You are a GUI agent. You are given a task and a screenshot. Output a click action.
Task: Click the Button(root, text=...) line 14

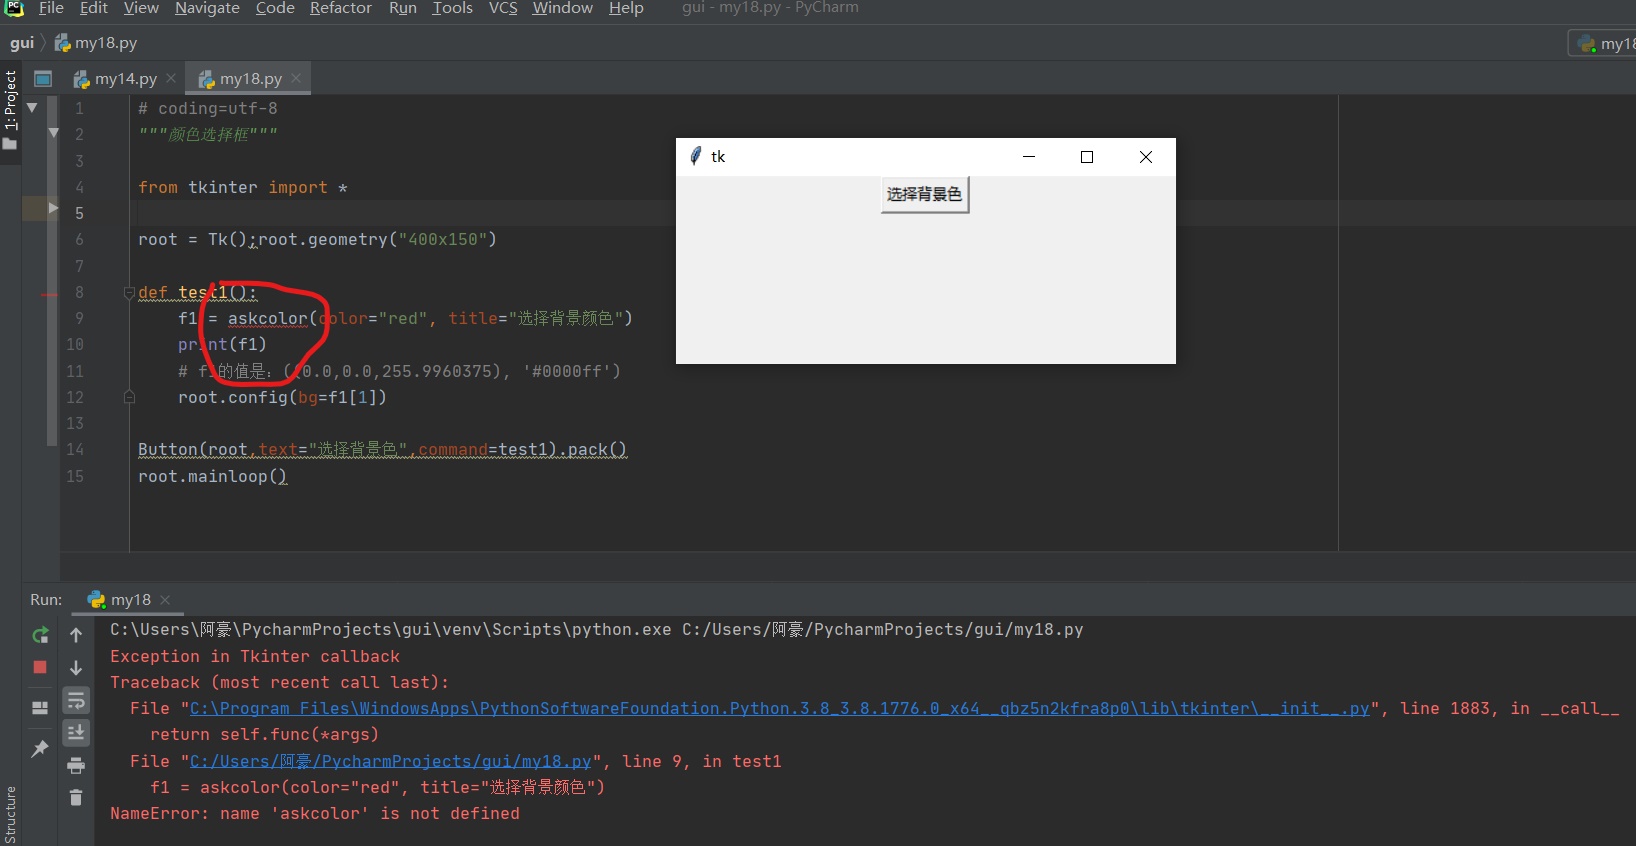(x=383, y=449)
